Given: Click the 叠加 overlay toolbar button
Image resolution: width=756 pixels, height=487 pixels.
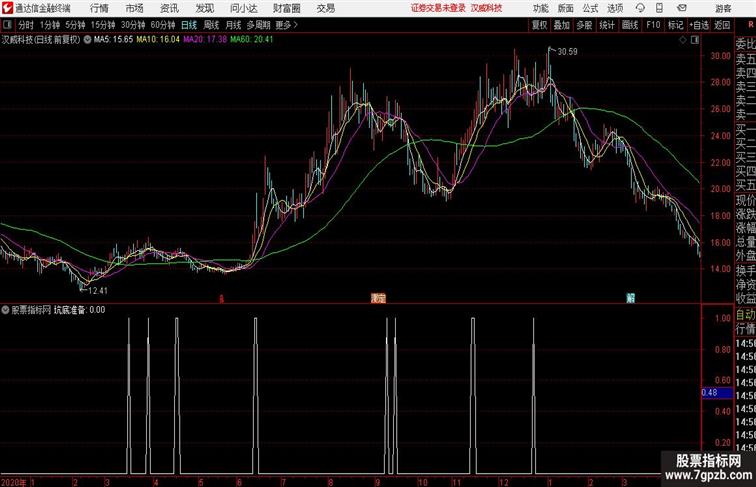Looking at the screenshot, I should click(562, 25).
